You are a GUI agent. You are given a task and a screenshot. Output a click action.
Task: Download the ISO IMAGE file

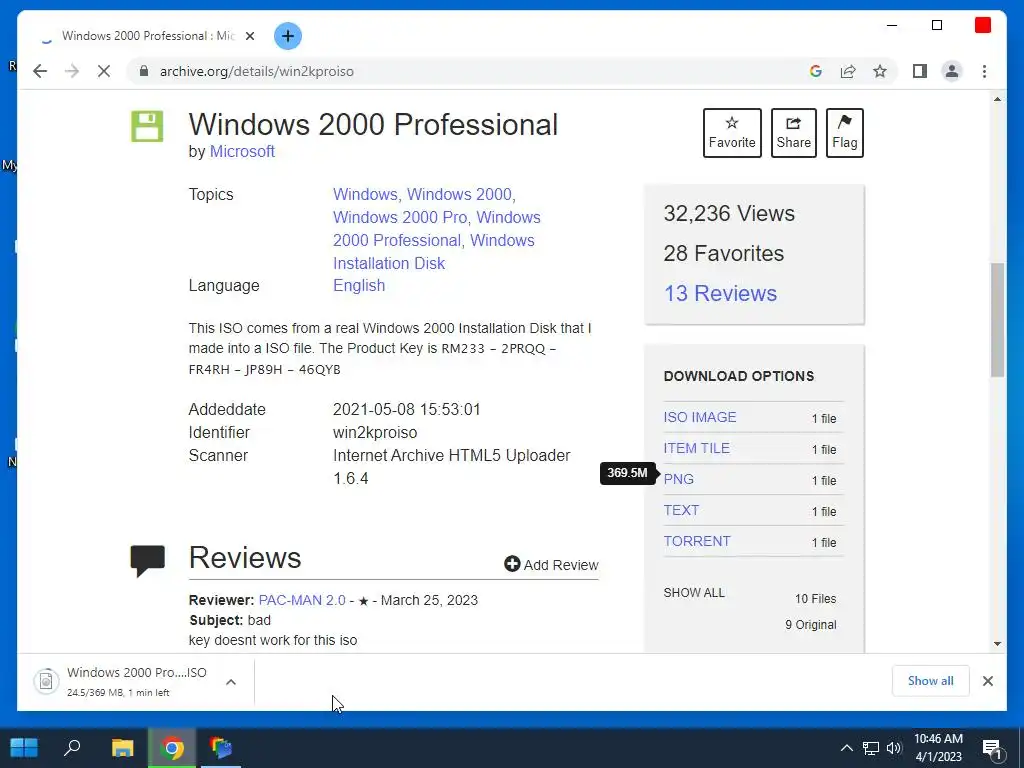(699, 417)
